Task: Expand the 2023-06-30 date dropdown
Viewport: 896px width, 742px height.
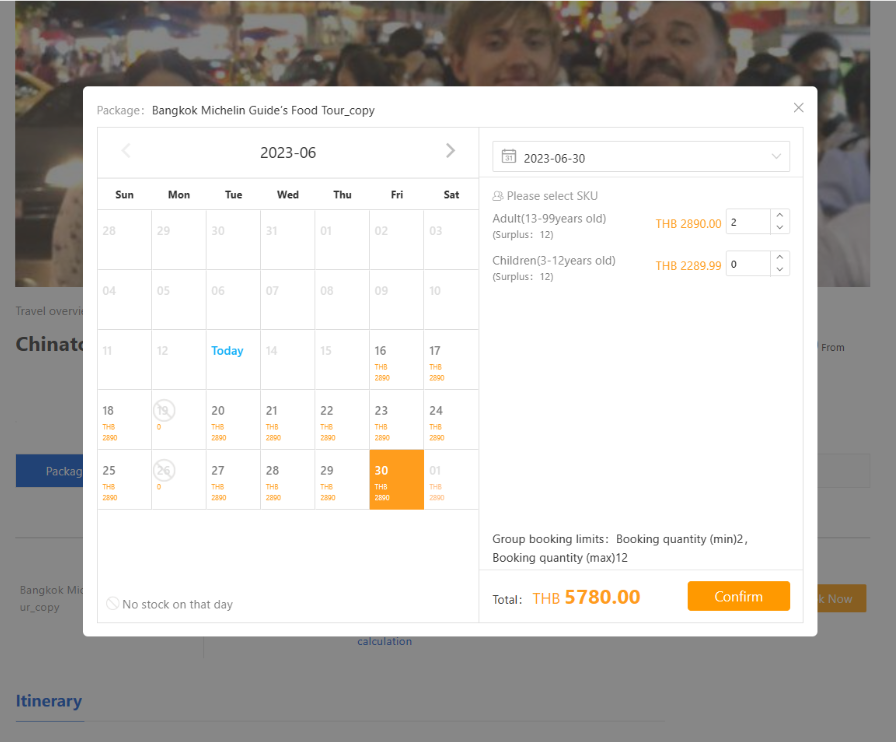Action: tap(776, 157)
